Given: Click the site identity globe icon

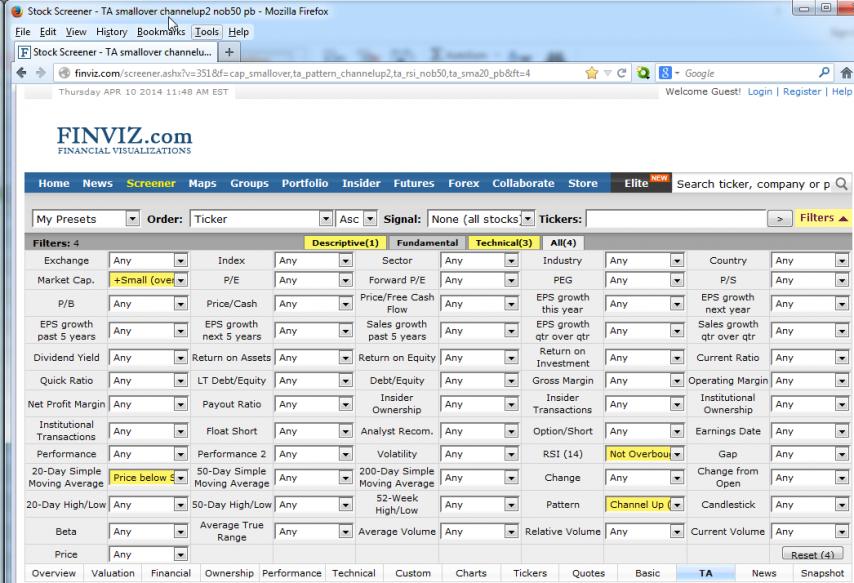Looking at the screenshot, I should coord(64,73).
